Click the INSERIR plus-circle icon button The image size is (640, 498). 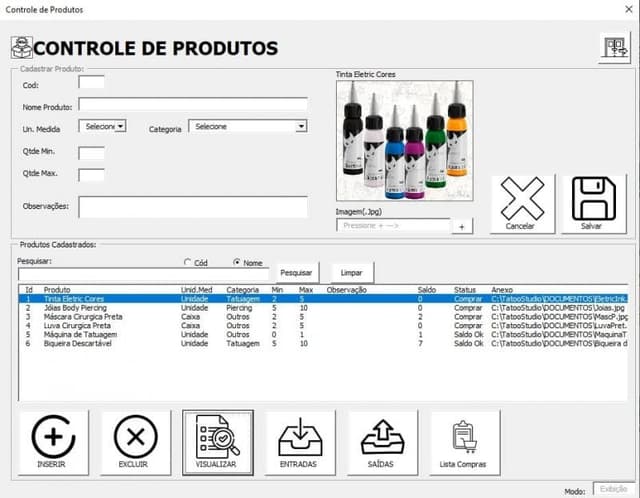pyautogui.click(x=53, y=442)
